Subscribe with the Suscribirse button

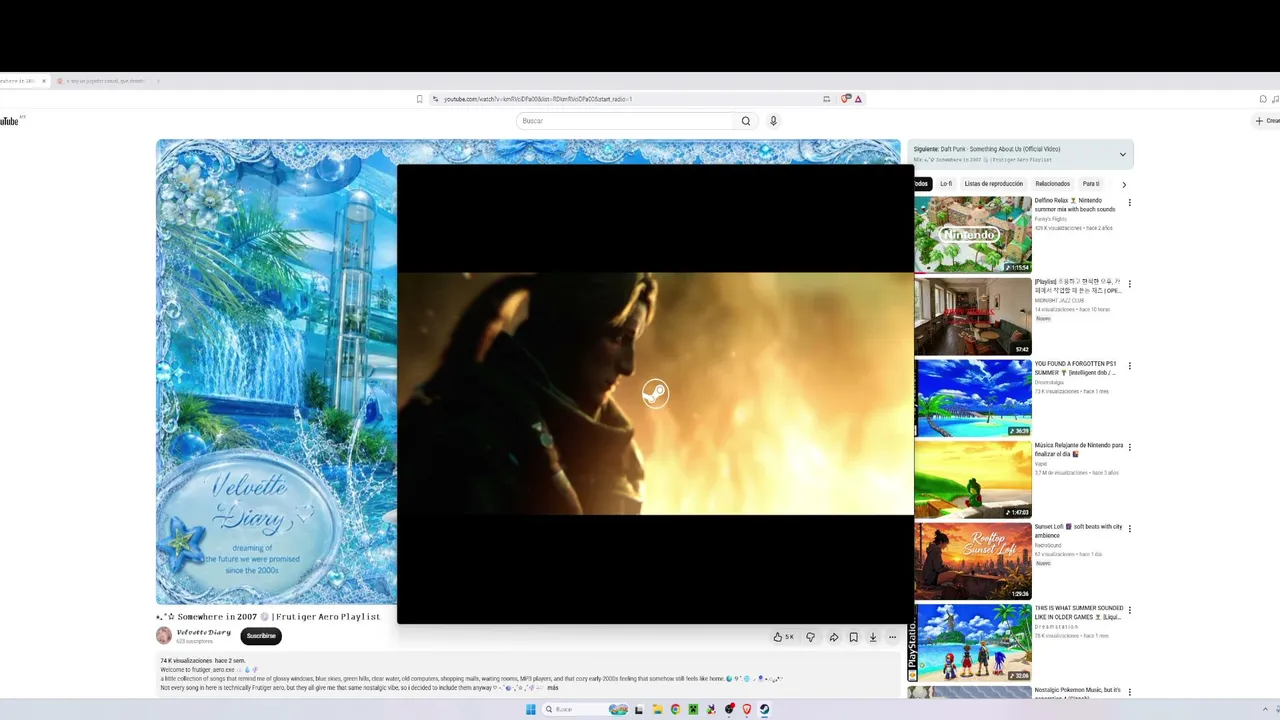click(x=261, y=636)
